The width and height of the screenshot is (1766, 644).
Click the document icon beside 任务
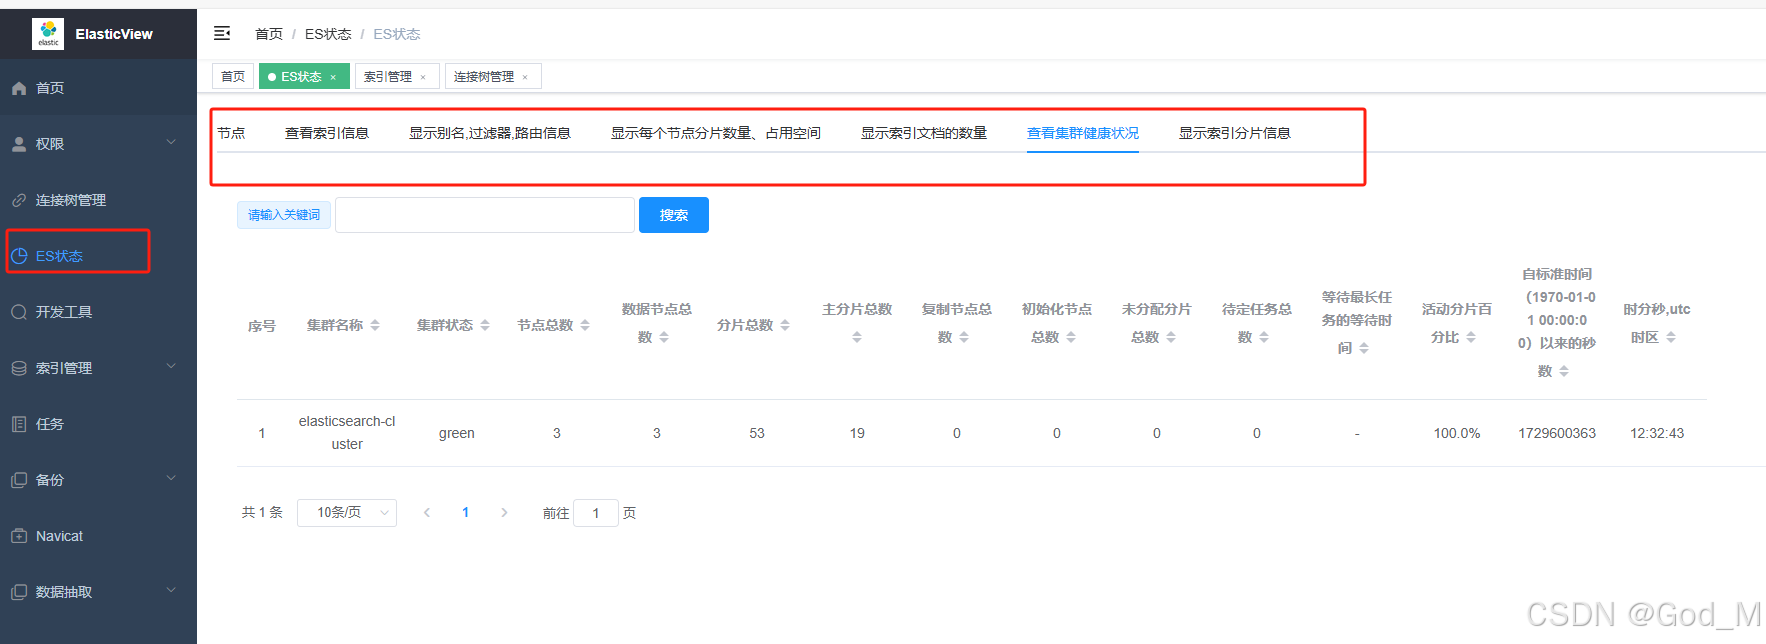[19, 424]
